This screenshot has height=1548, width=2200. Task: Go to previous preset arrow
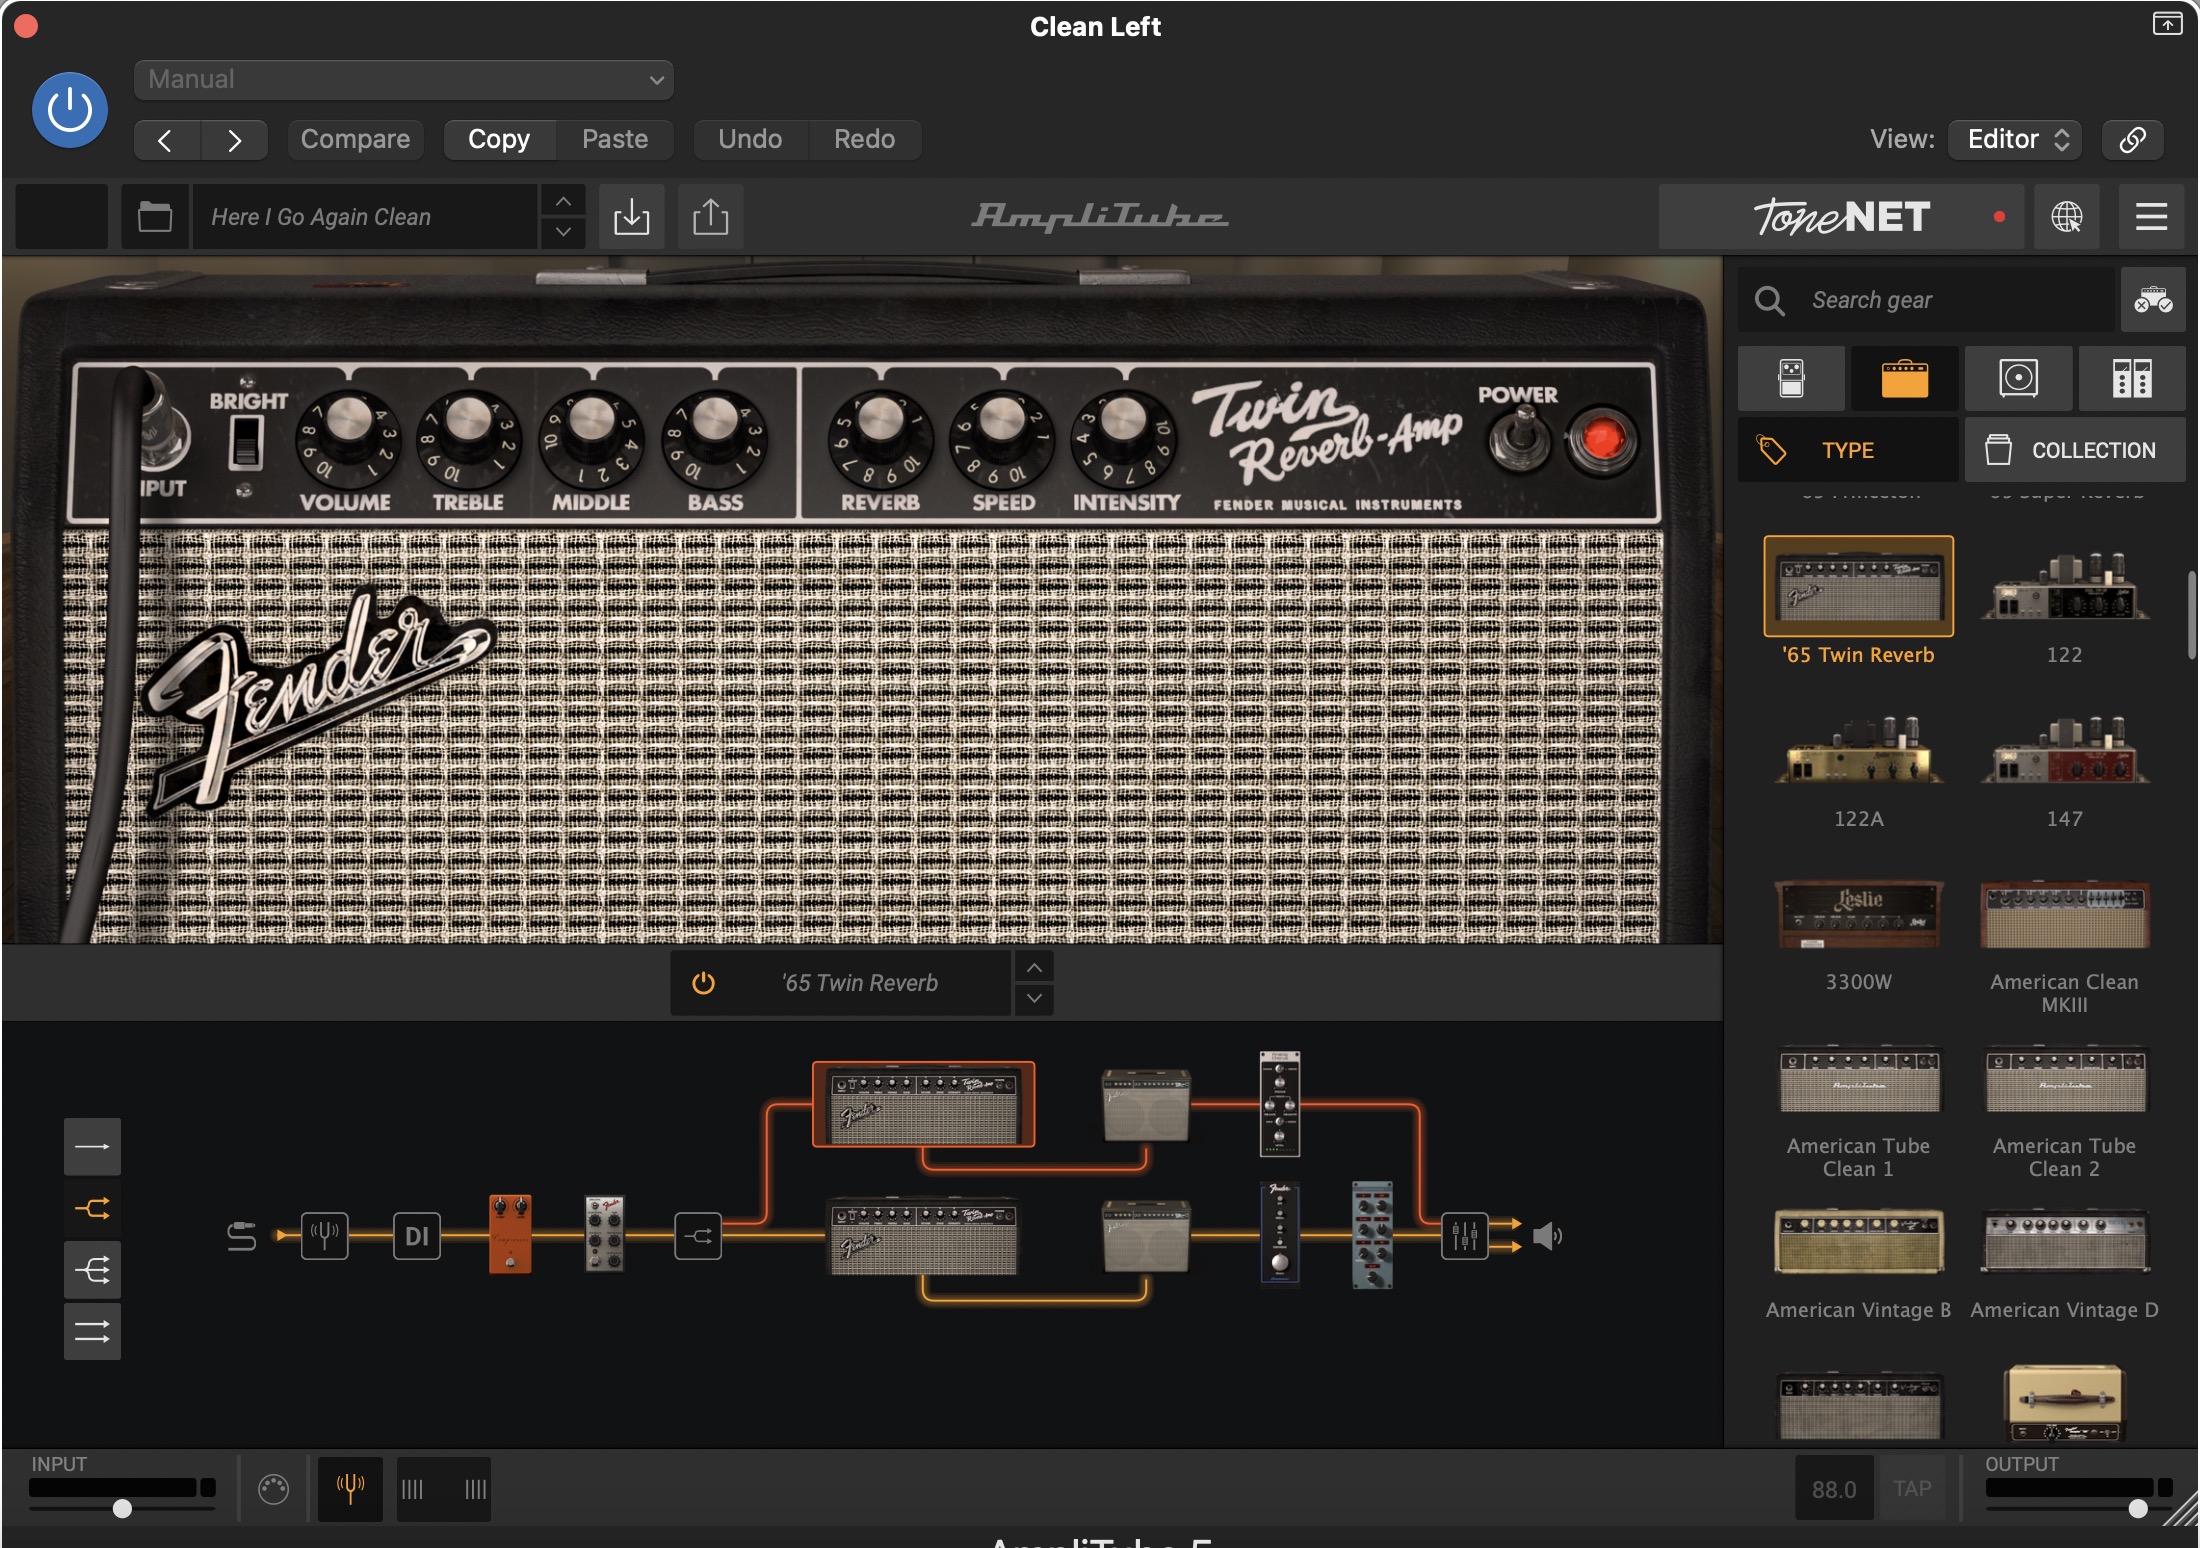[167, 140]
